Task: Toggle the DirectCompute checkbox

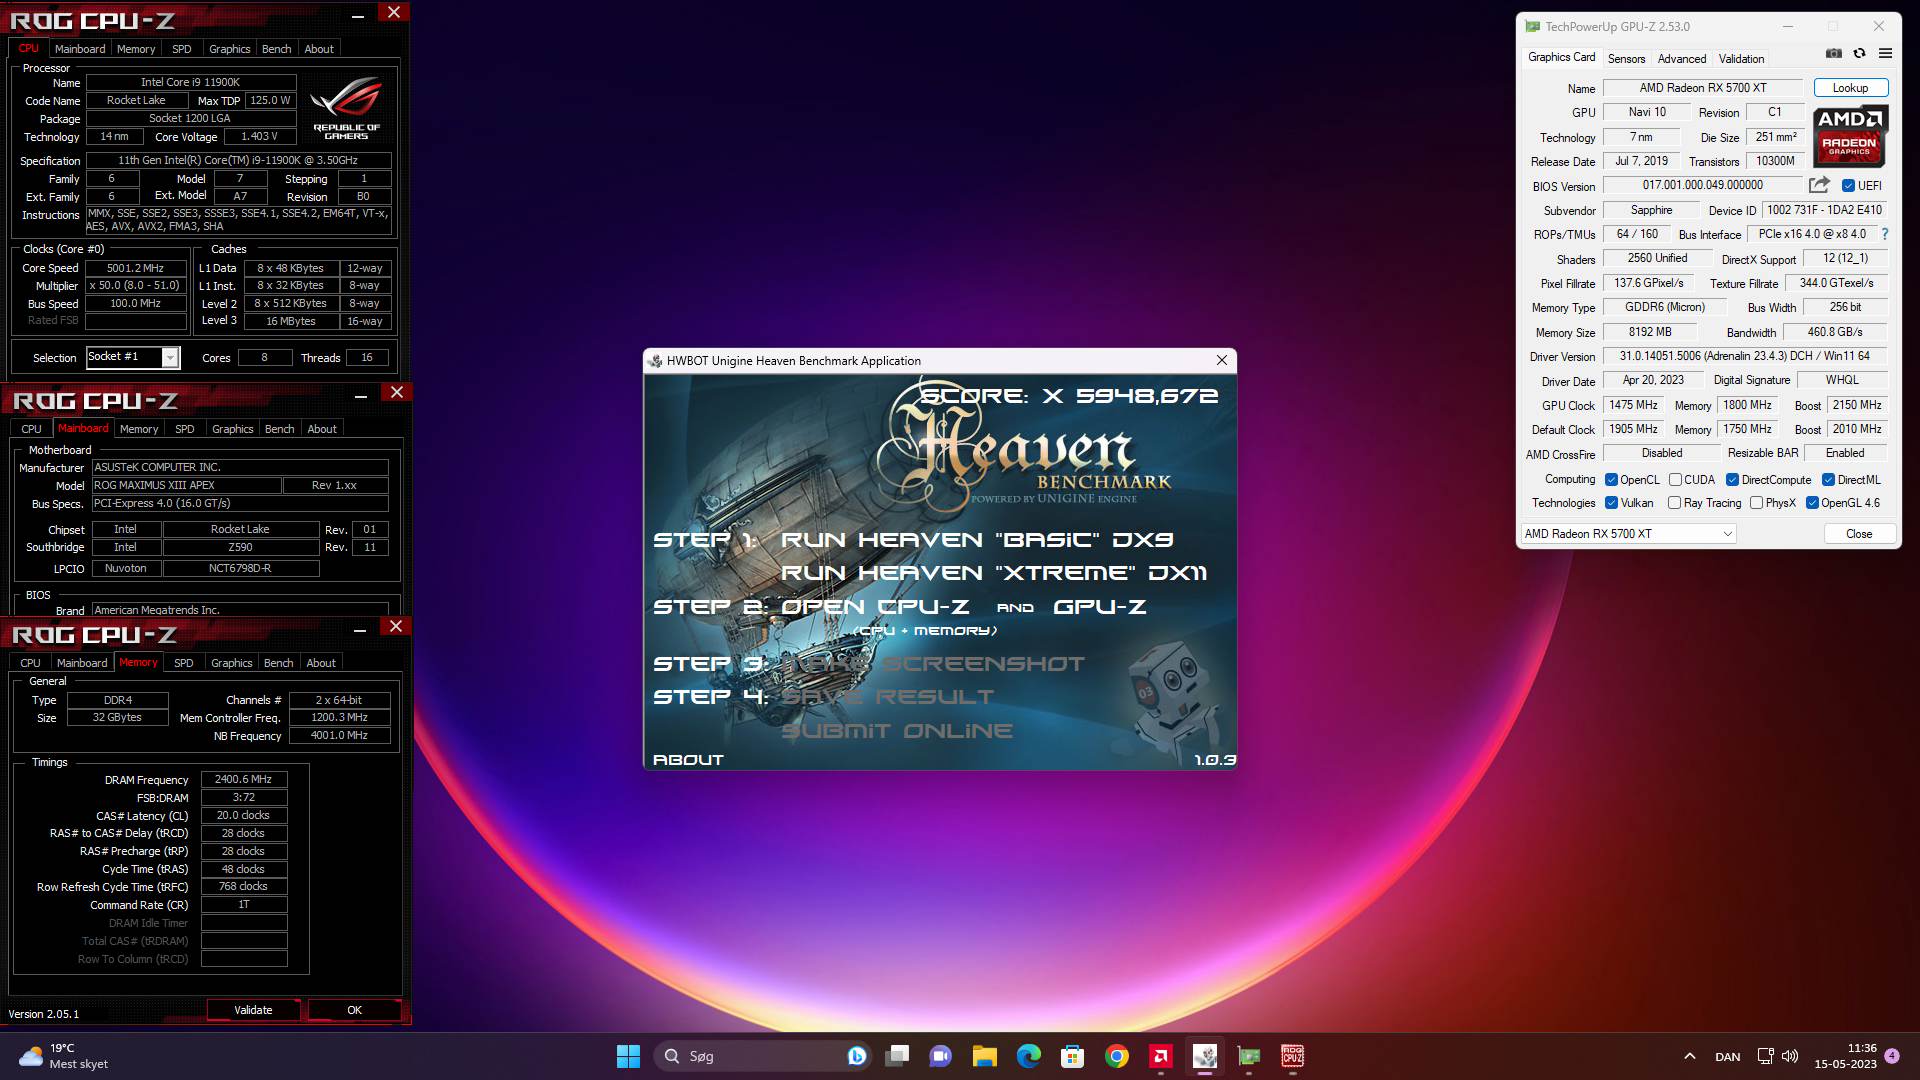Action: pyautogui.click(x=1732, y=480)
